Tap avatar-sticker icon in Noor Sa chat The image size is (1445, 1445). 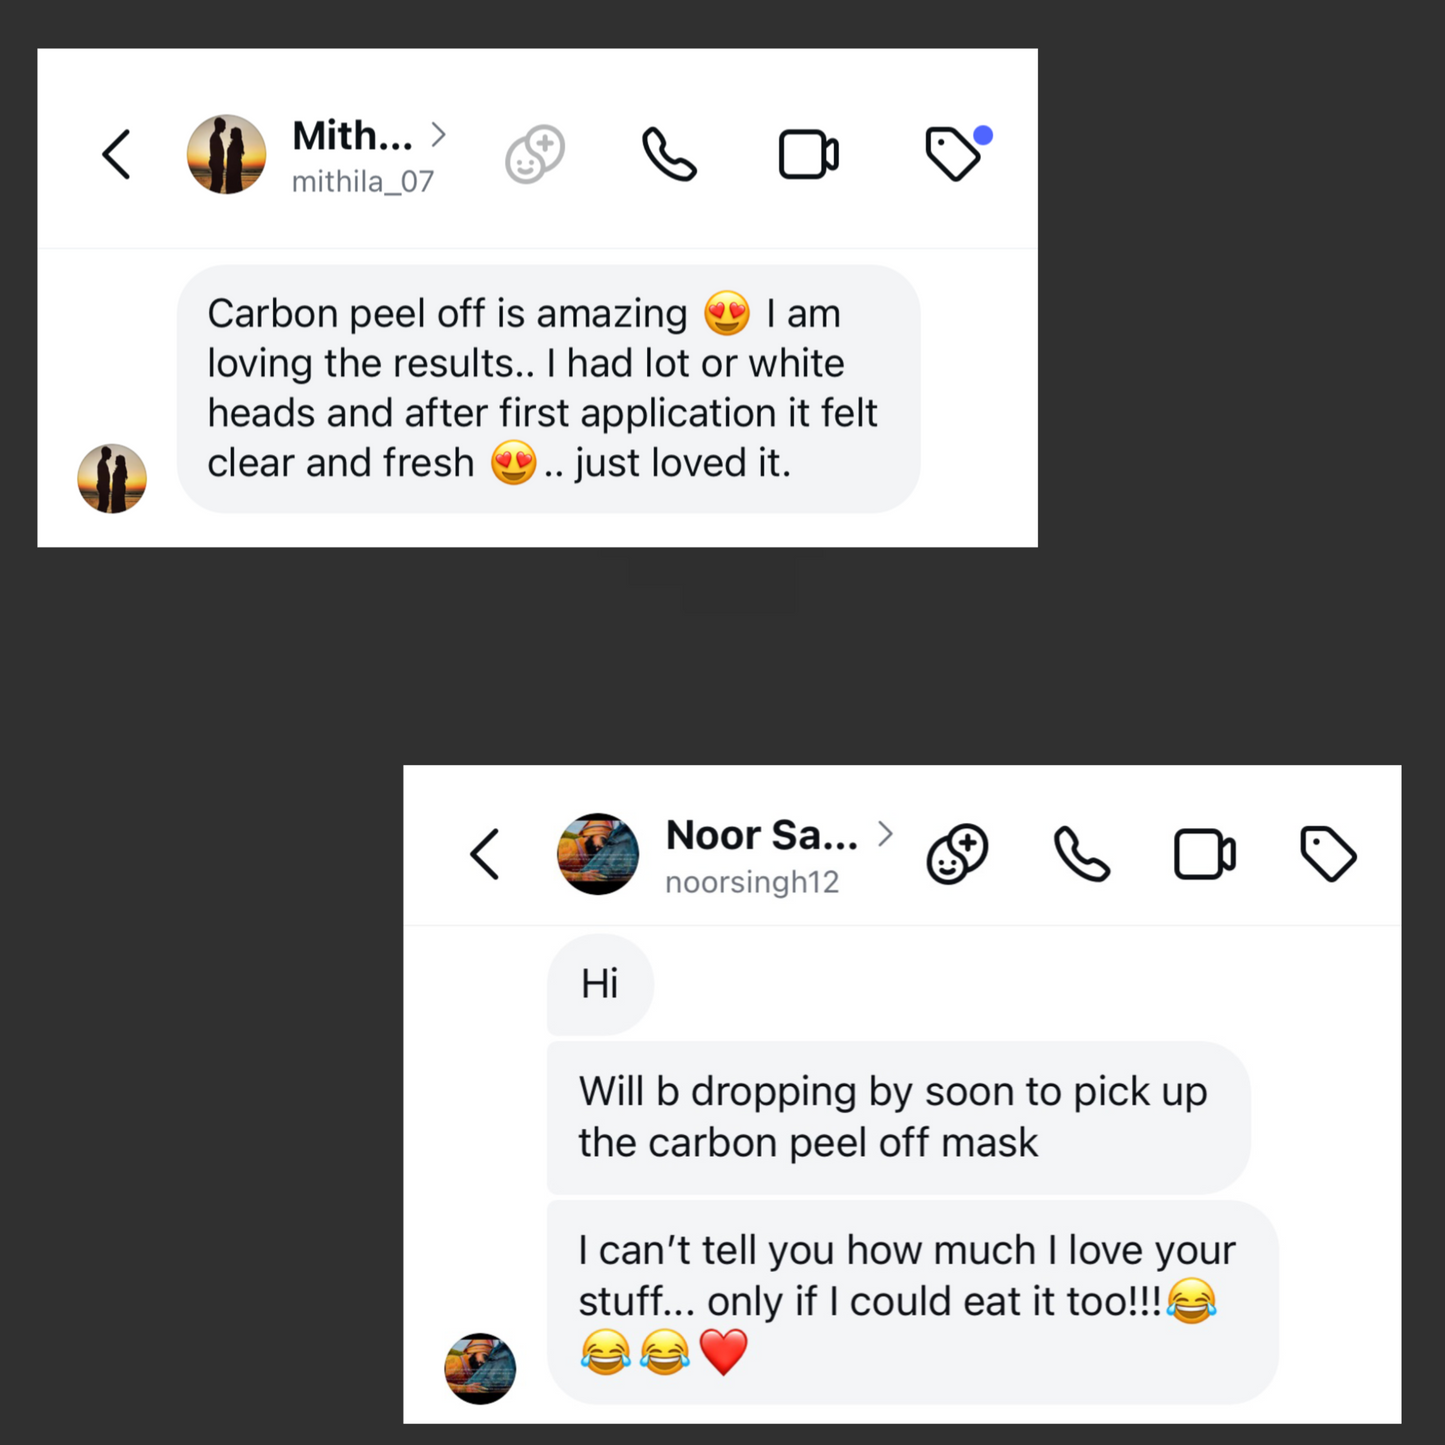957,854
